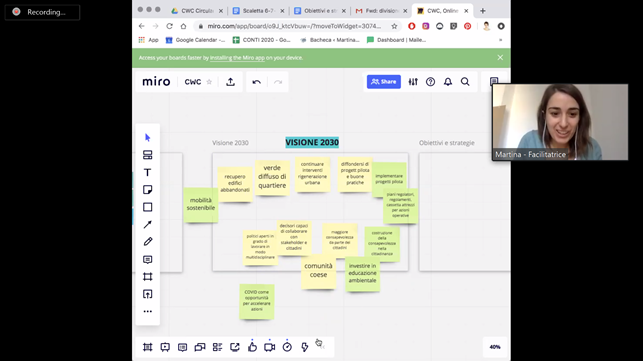This screenshot has height=361, width=643.
Task: Expand more tools via the three-dots button
Action: [x=148, y=311]
